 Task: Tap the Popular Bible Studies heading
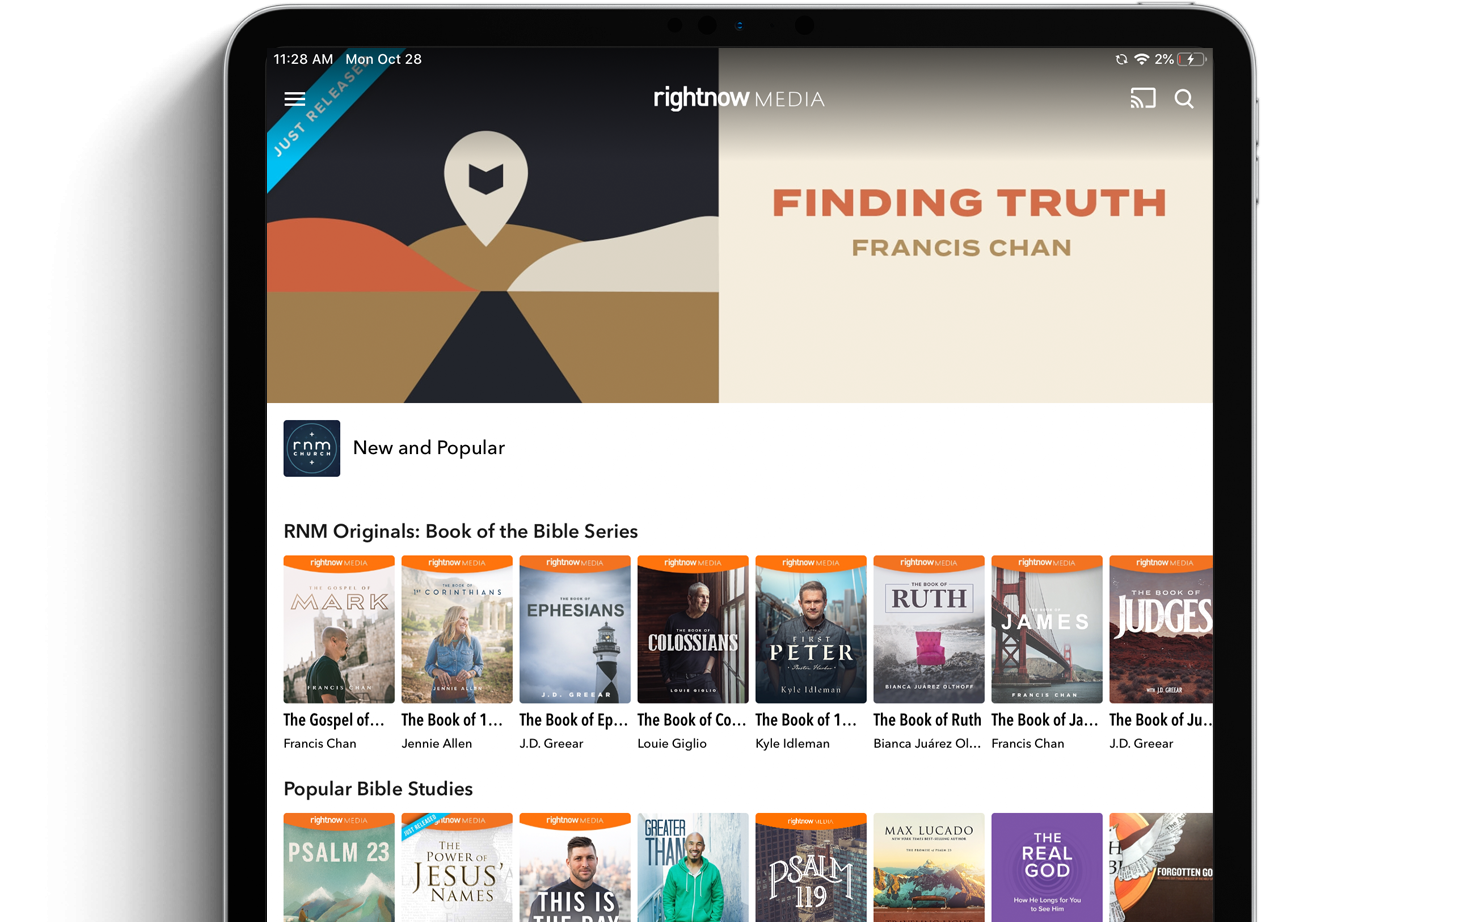(378, 789)
